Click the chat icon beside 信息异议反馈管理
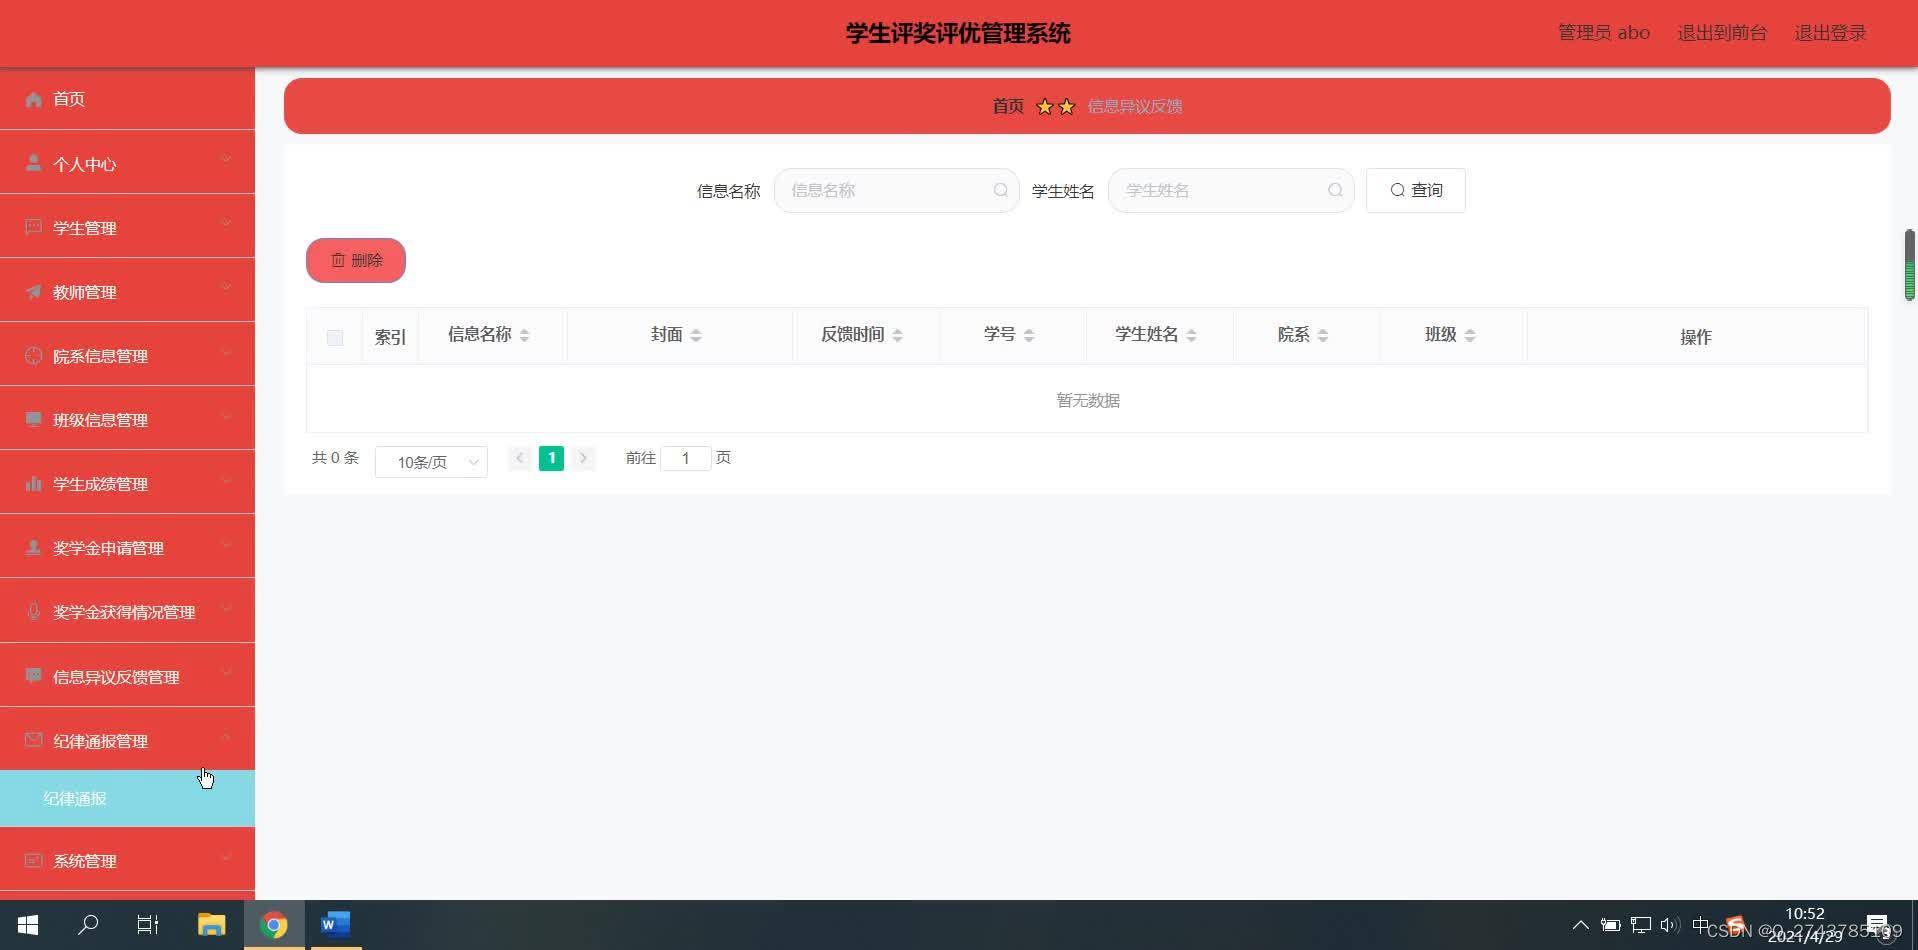 (34, 676)
